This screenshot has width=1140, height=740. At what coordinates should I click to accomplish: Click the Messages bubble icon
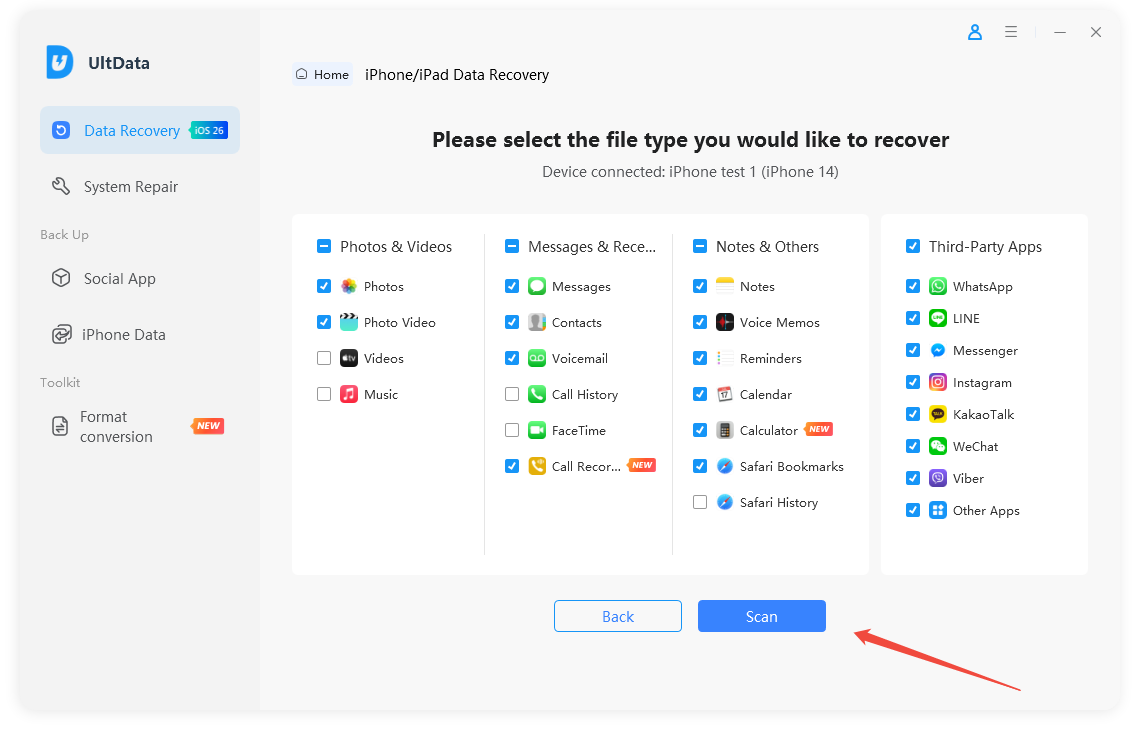pyautogui.click(x=537, y=286)
